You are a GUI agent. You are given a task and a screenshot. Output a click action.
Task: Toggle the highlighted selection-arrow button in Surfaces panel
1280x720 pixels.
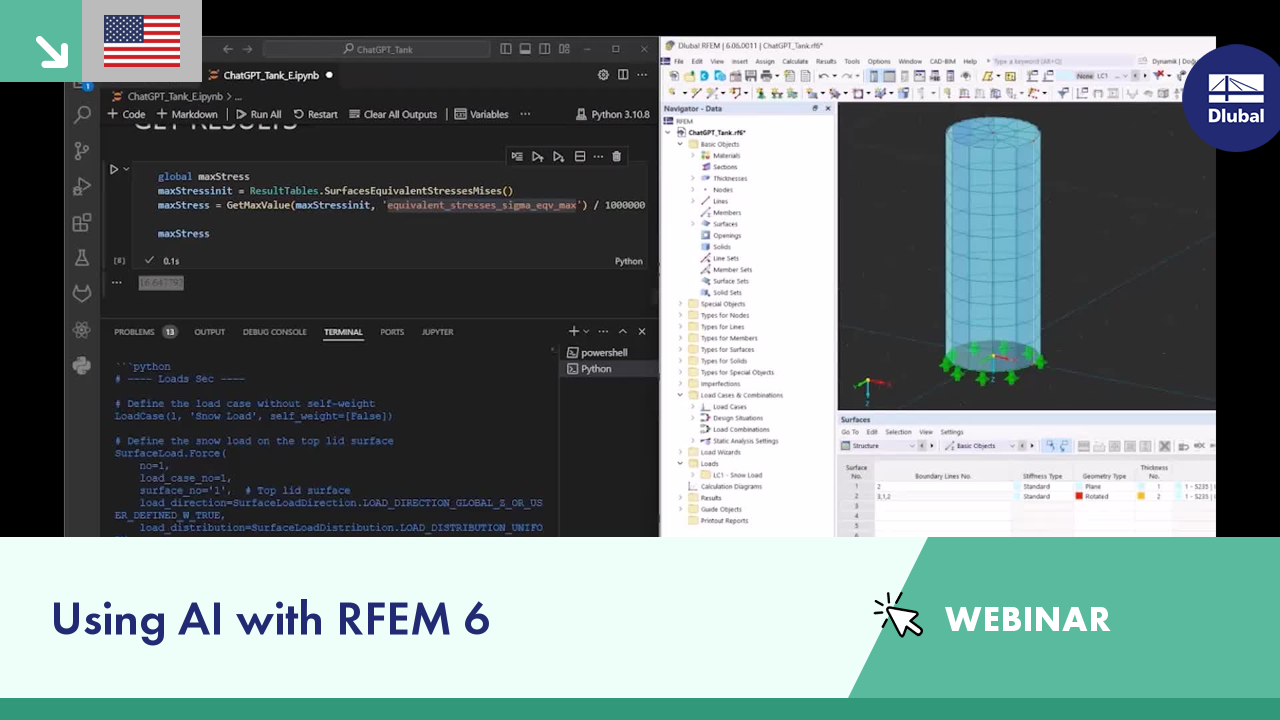click(1050, 445)
